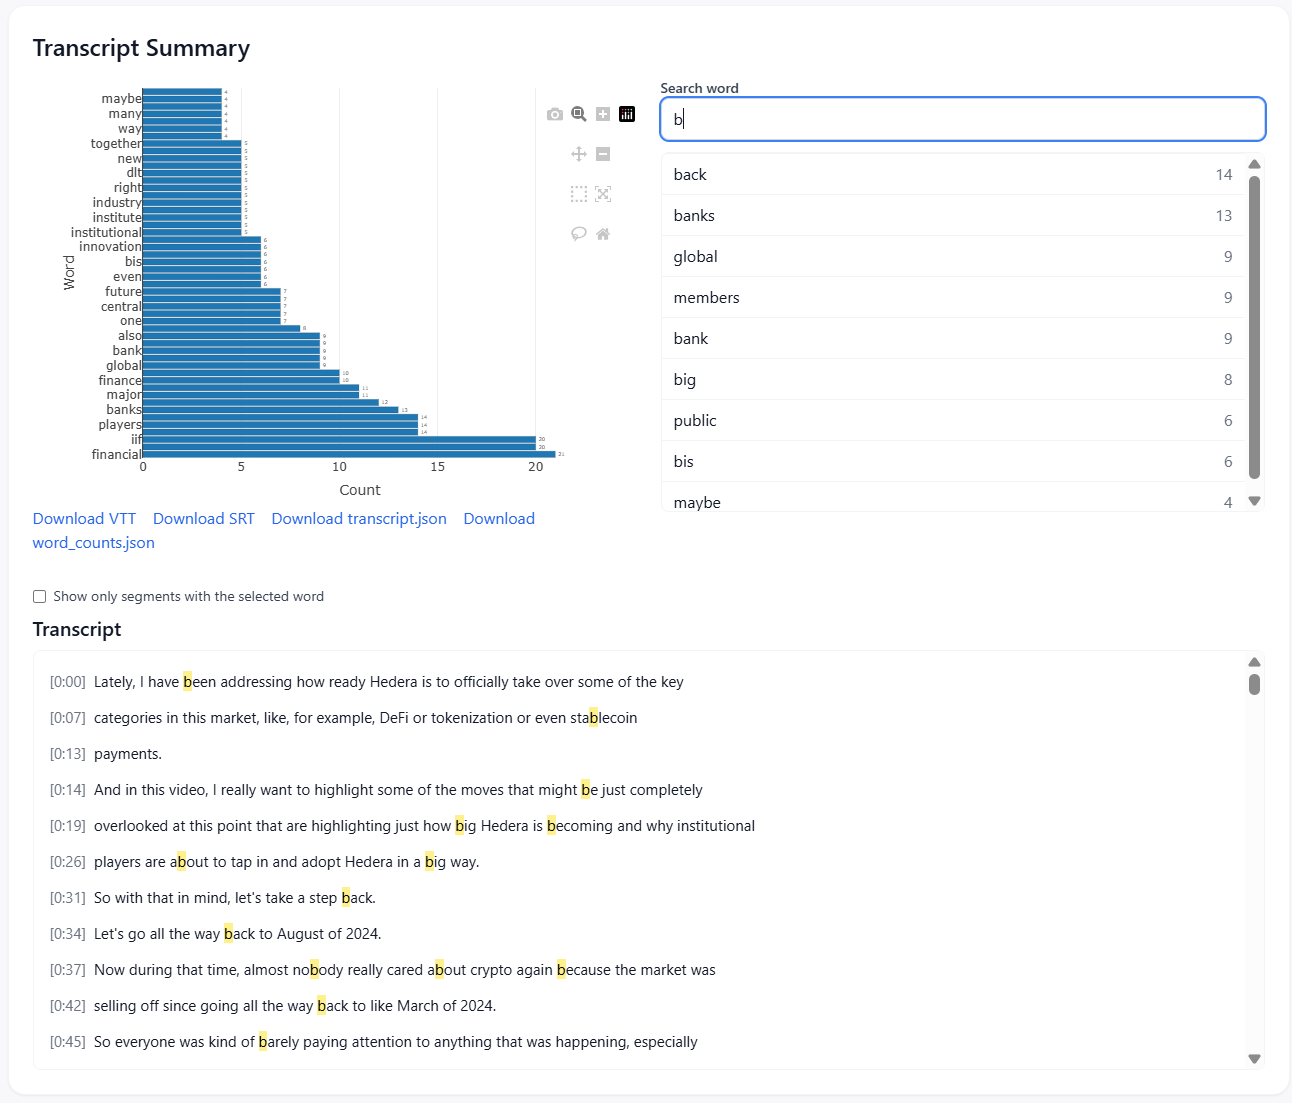The height and width of the screenshot is (1103, 1292).
Task: Activate Box Select on the chart
Action: click(x=579, y=194)
